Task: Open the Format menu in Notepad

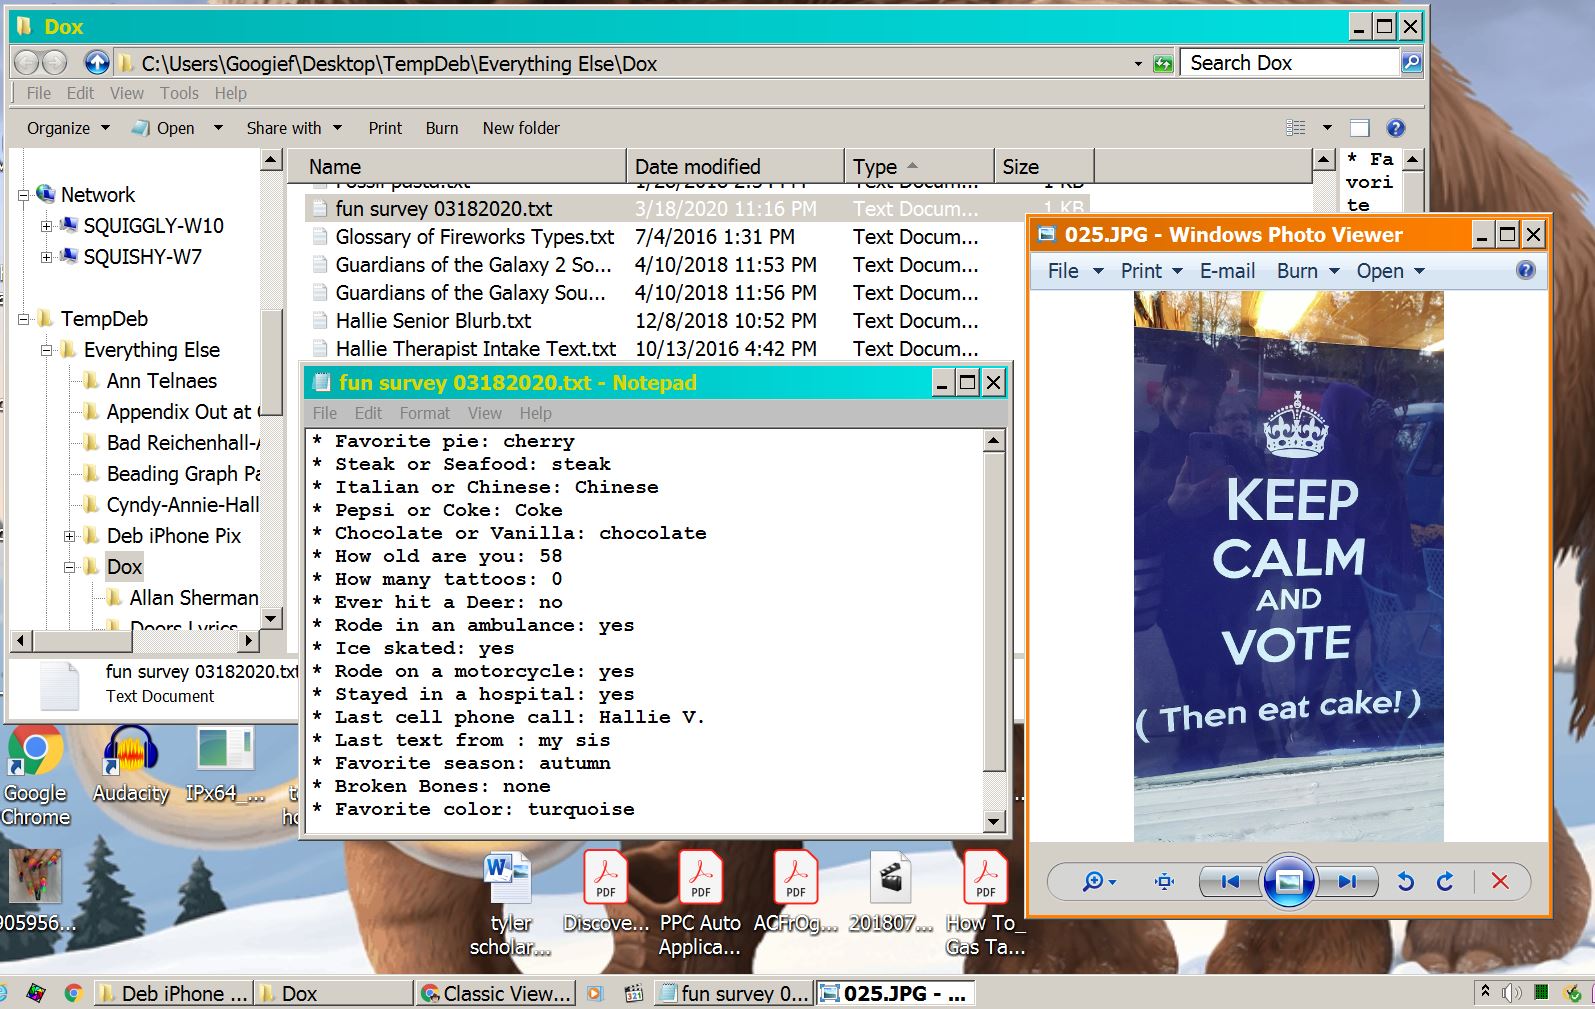Action: click(424, 413)
